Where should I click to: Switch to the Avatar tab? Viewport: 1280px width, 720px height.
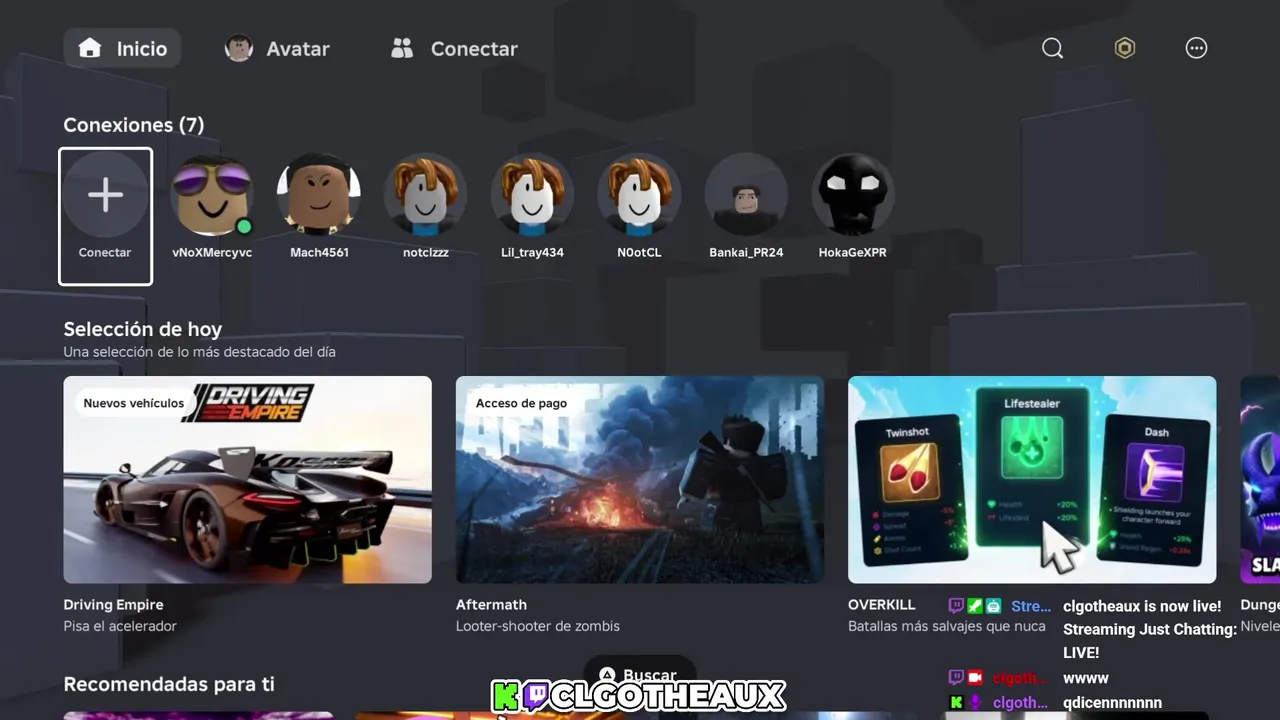tap(277, 48)
